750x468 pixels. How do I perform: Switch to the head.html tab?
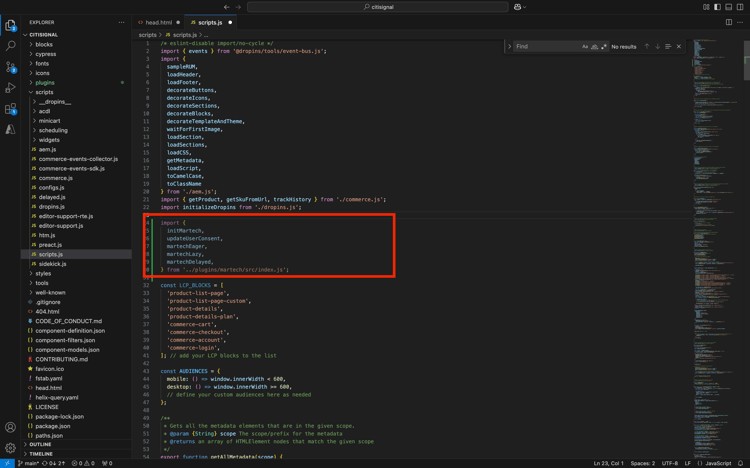click(158, 22)
